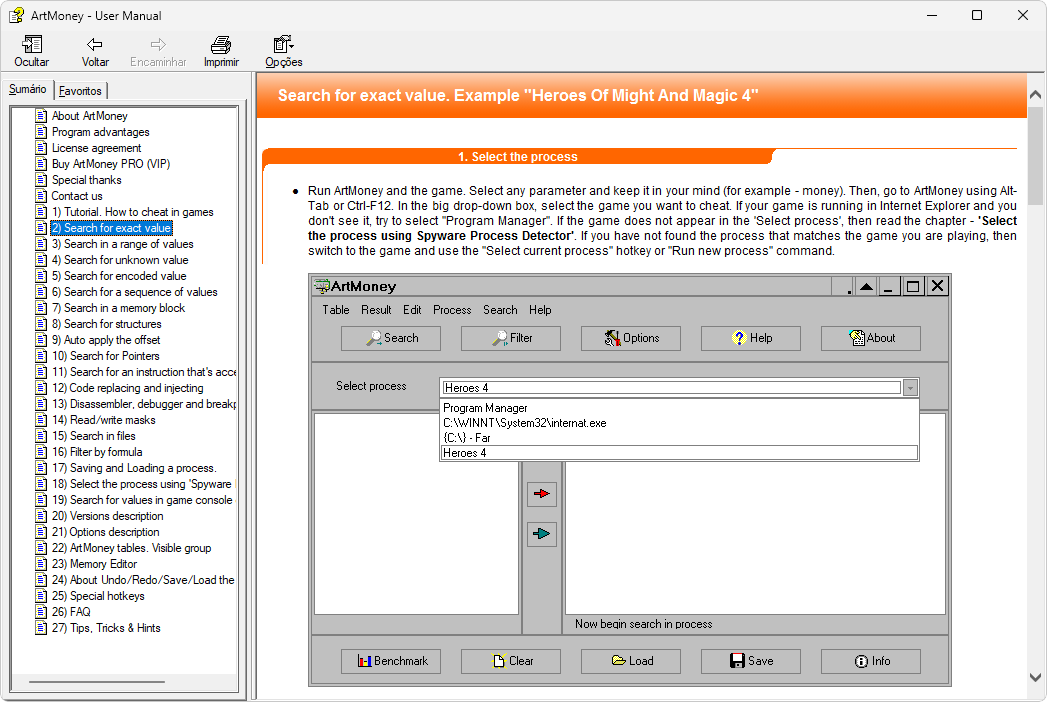Click the content pane scroll down arrow

pos(1036,677)
